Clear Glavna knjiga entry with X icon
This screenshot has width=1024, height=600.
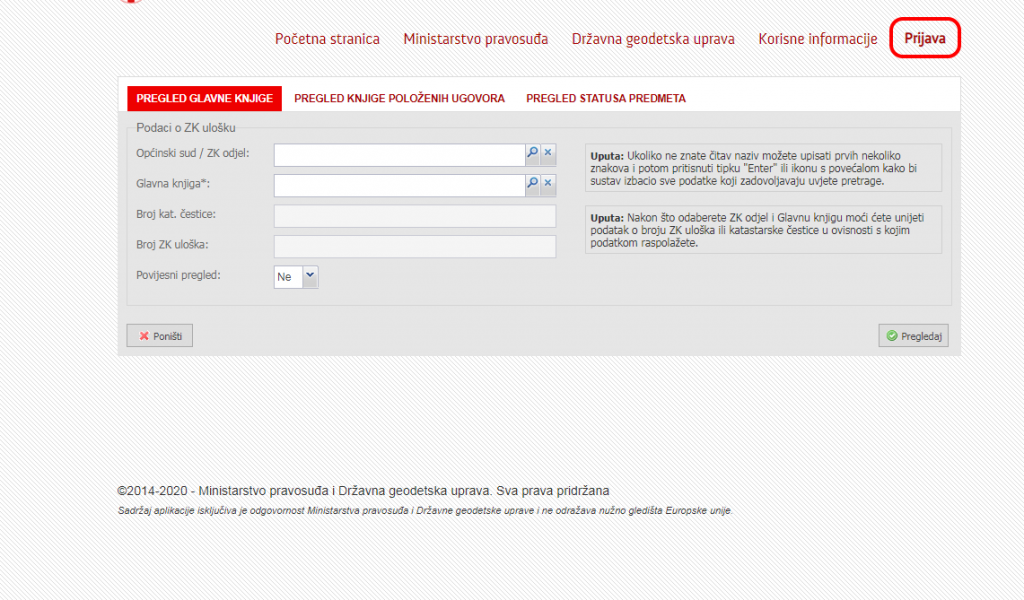click(x=548, y=185)
